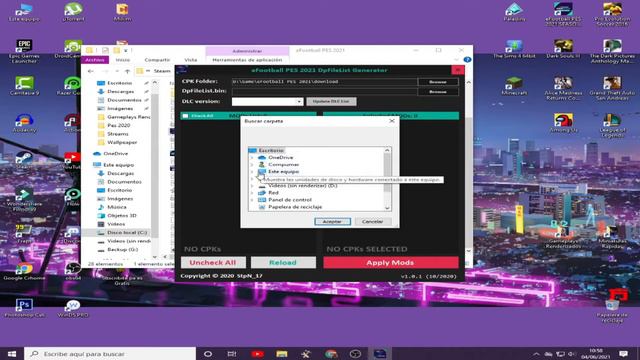
Task: Select Wallpaper folder in Explorer sidebar
Action: click(122, 142)
